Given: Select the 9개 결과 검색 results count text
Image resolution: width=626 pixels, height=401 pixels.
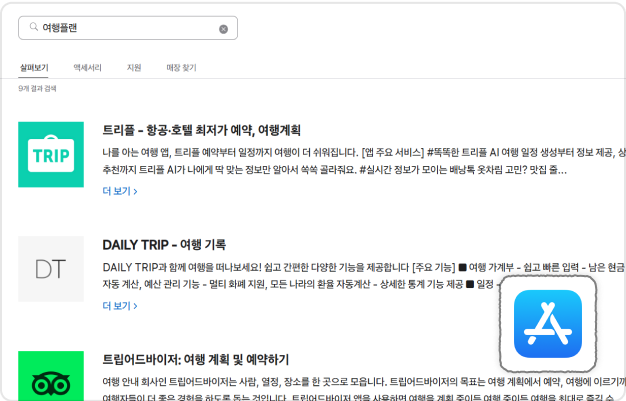Looking at the screenshot, I should click(37, 88).
